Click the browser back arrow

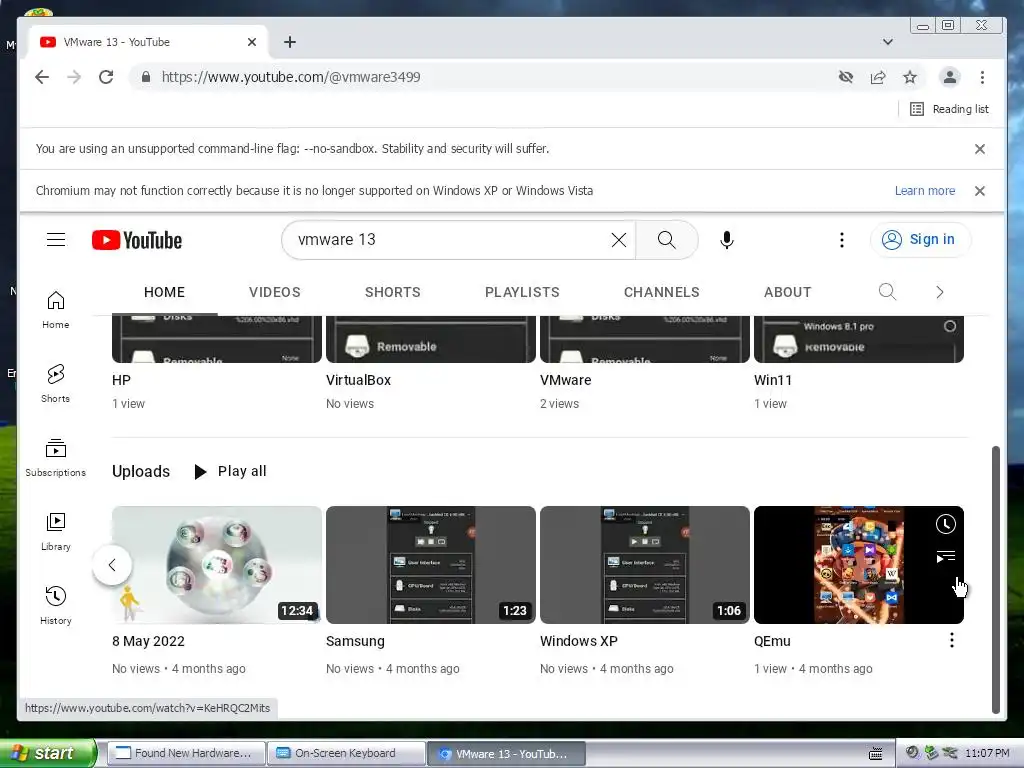click(42, 77)
